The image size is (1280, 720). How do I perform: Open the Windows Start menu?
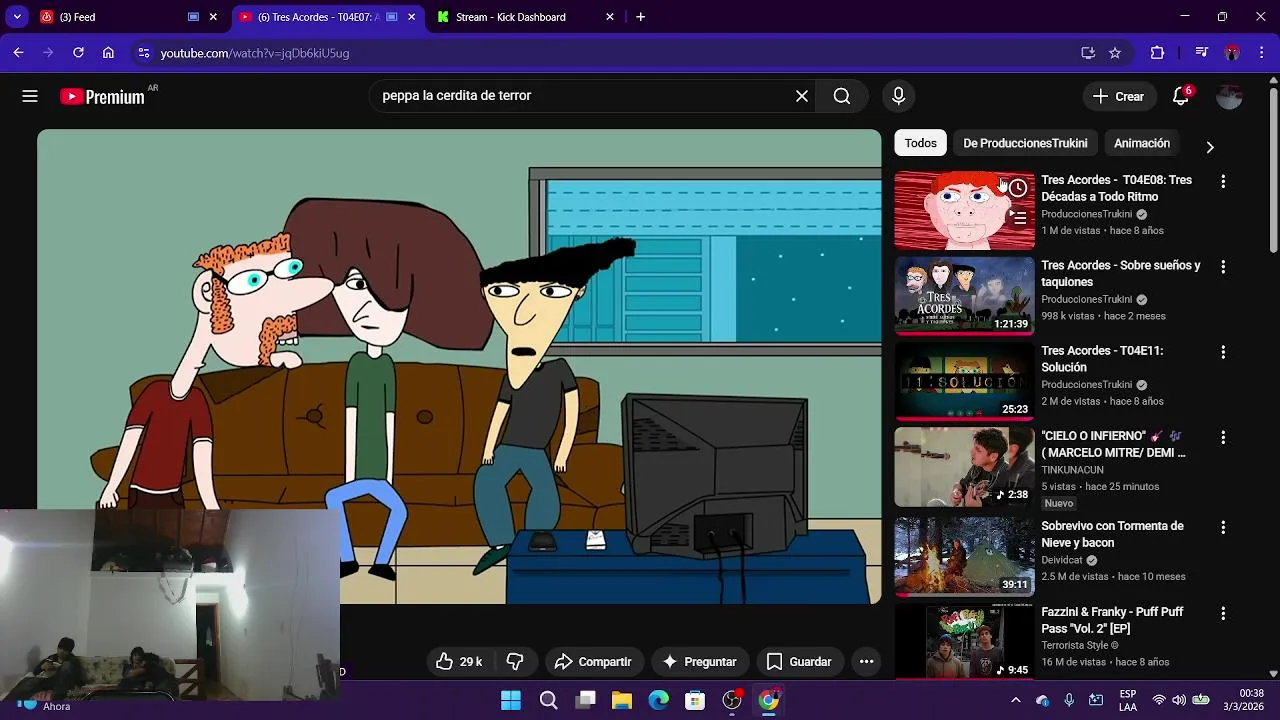[511, 700]
